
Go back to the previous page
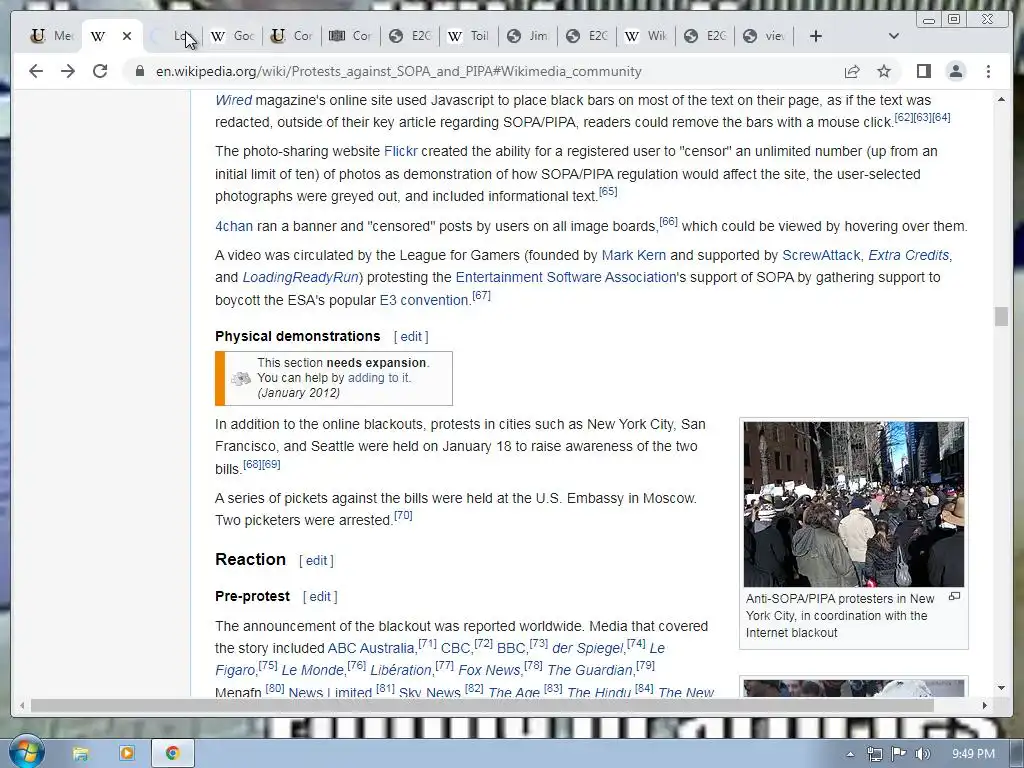pyautogui.click(x=36, y=71)
